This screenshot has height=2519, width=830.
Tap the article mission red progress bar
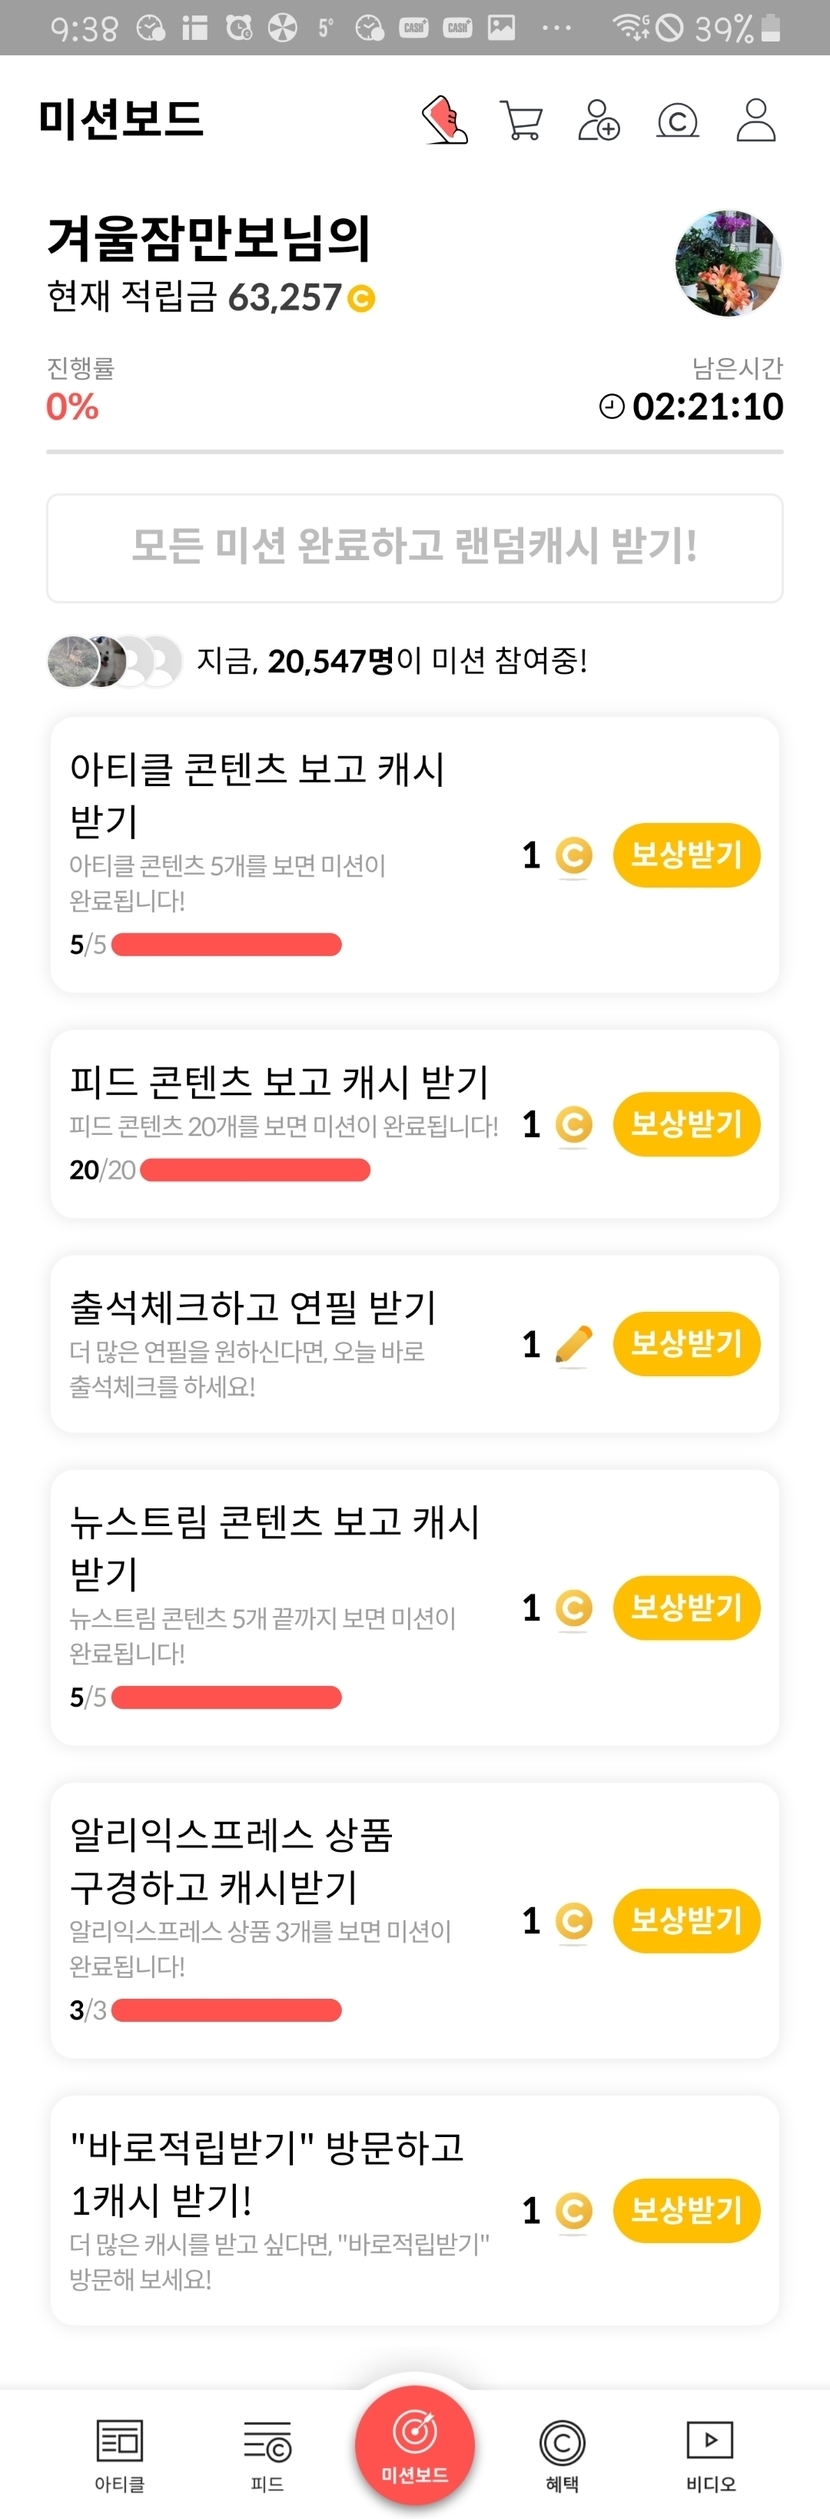227,944
